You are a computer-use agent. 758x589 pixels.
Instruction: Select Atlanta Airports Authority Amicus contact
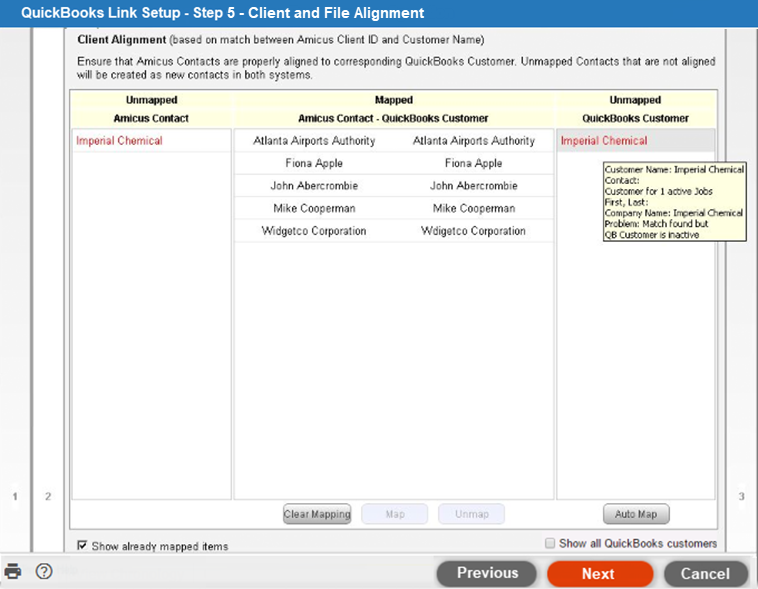pos(314,141)
